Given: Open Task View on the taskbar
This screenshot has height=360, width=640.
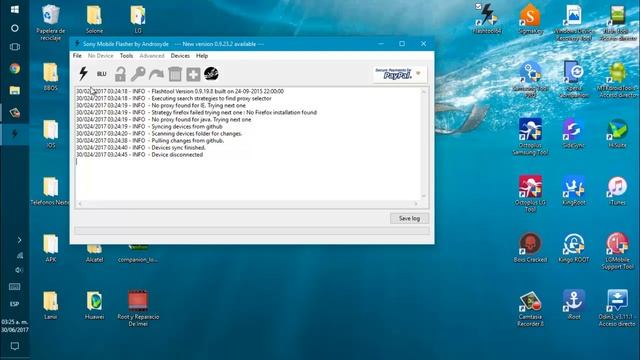Looking at the screenshot, I should click(15, 47).
